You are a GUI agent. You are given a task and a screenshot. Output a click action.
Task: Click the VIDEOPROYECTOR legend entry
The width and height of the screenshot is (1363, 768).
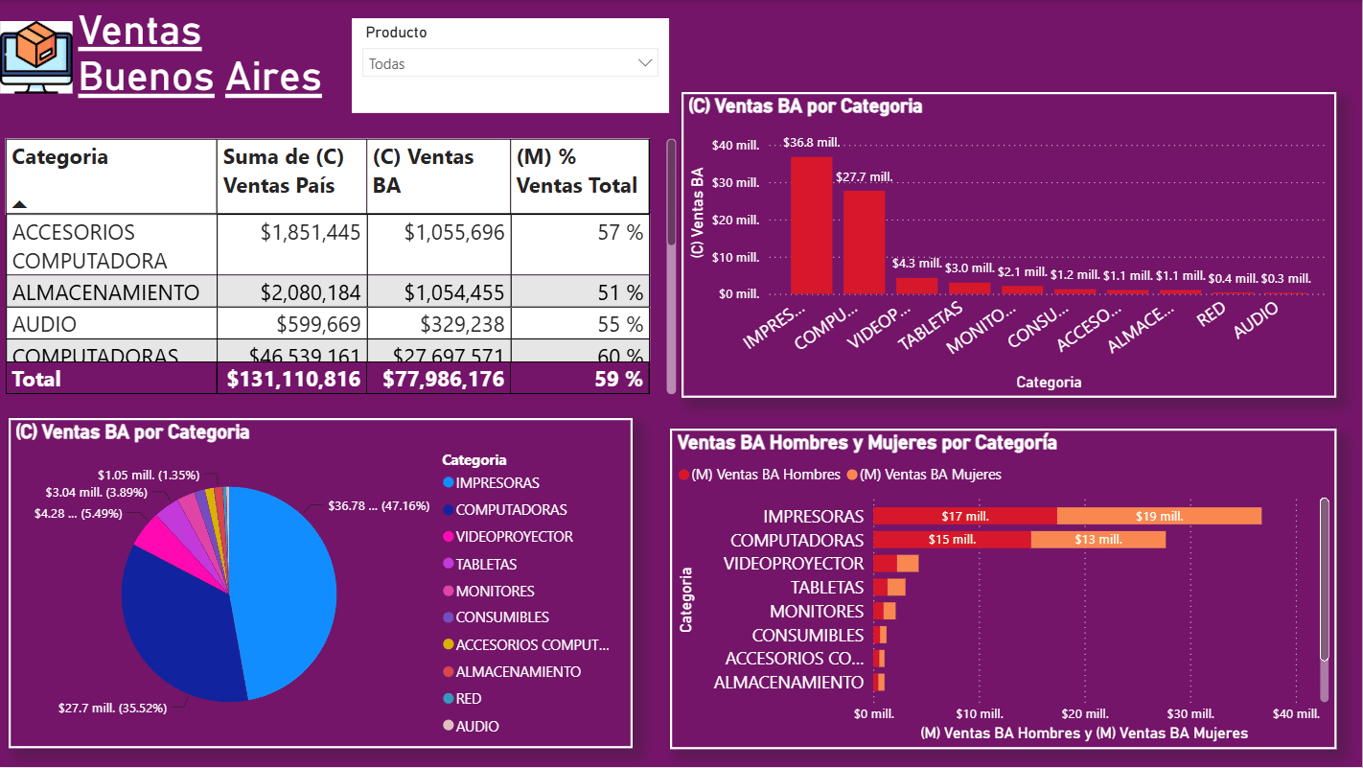(508, 537)
